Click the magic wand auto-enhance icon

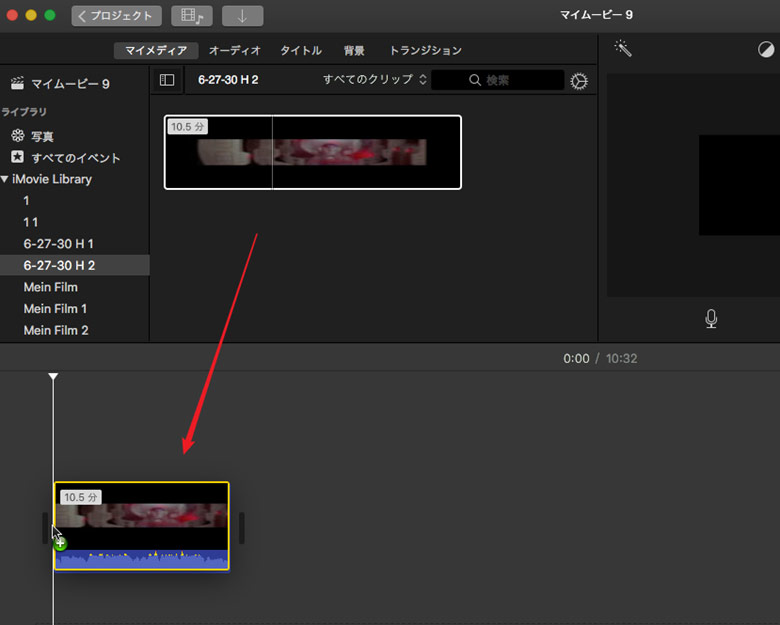[x=623, y=48]
